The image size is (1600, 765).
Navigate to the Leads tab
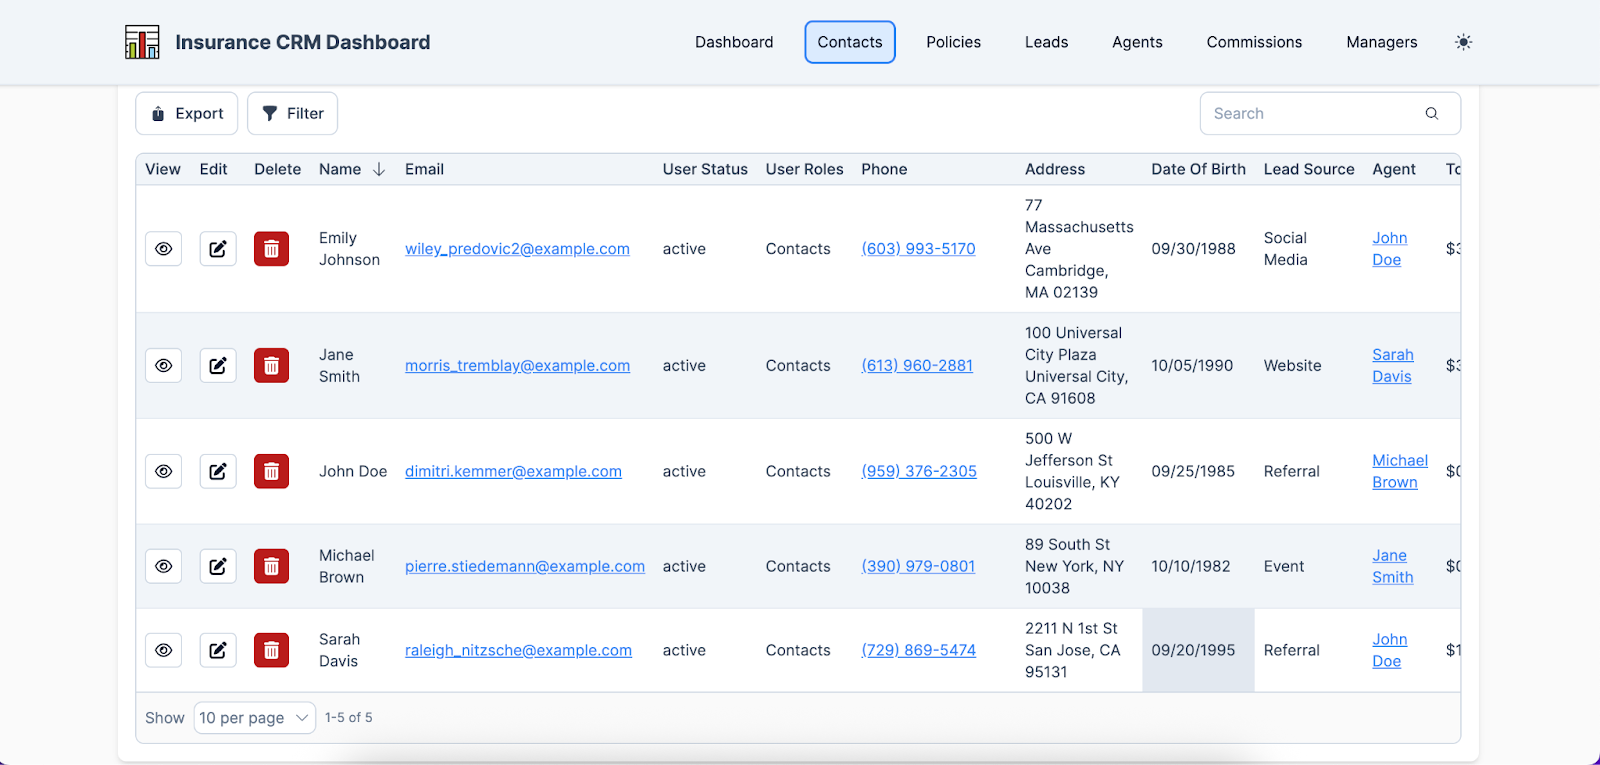1046,42
